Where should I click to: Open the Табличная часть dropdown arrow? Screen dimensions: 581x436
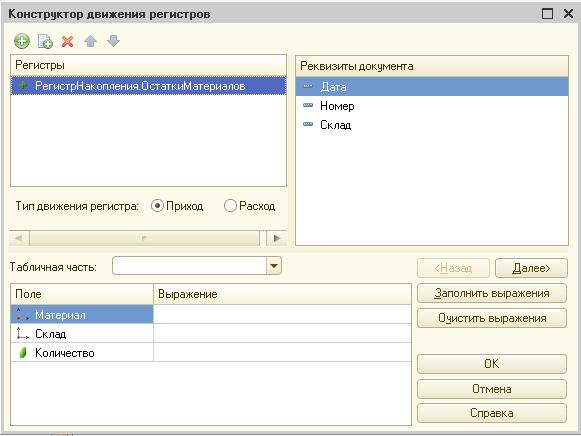(x=274, y=266)
